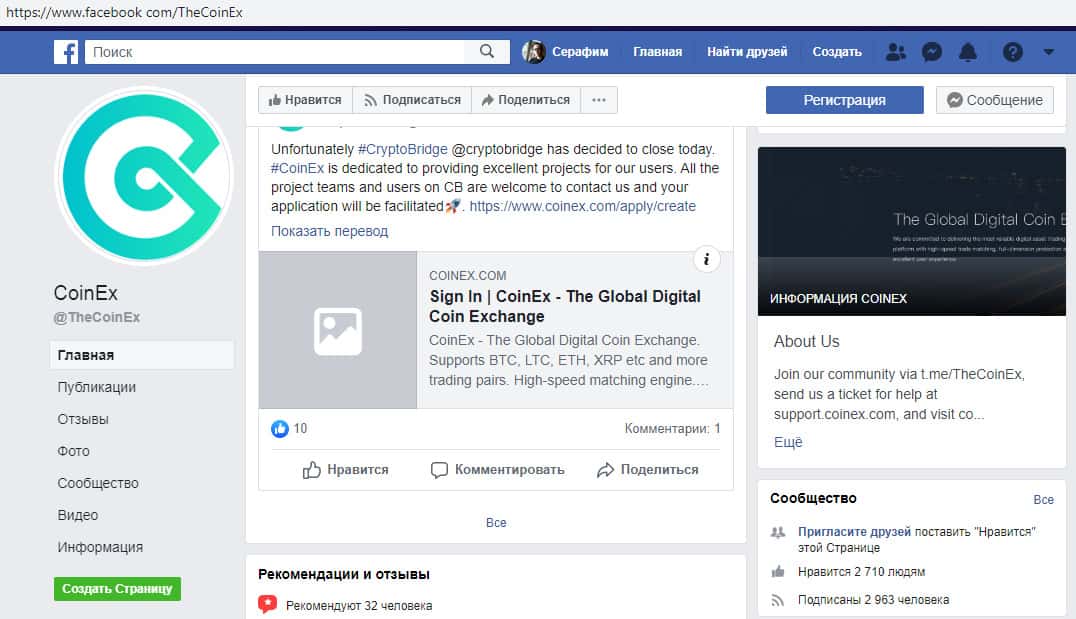Screen dimensions: 1076x619
Task: Click the Подписаться button
Action: pyautogui.click(x=412, y=100)
